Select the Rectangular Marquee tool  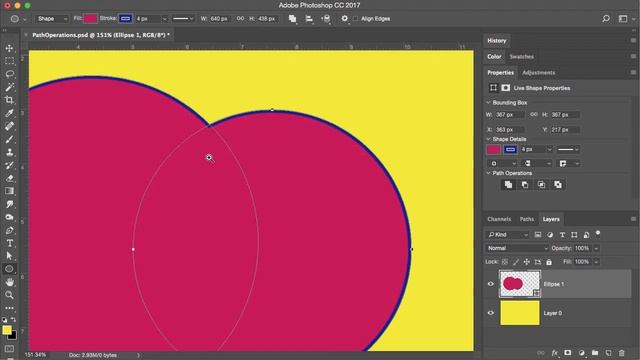9,61
